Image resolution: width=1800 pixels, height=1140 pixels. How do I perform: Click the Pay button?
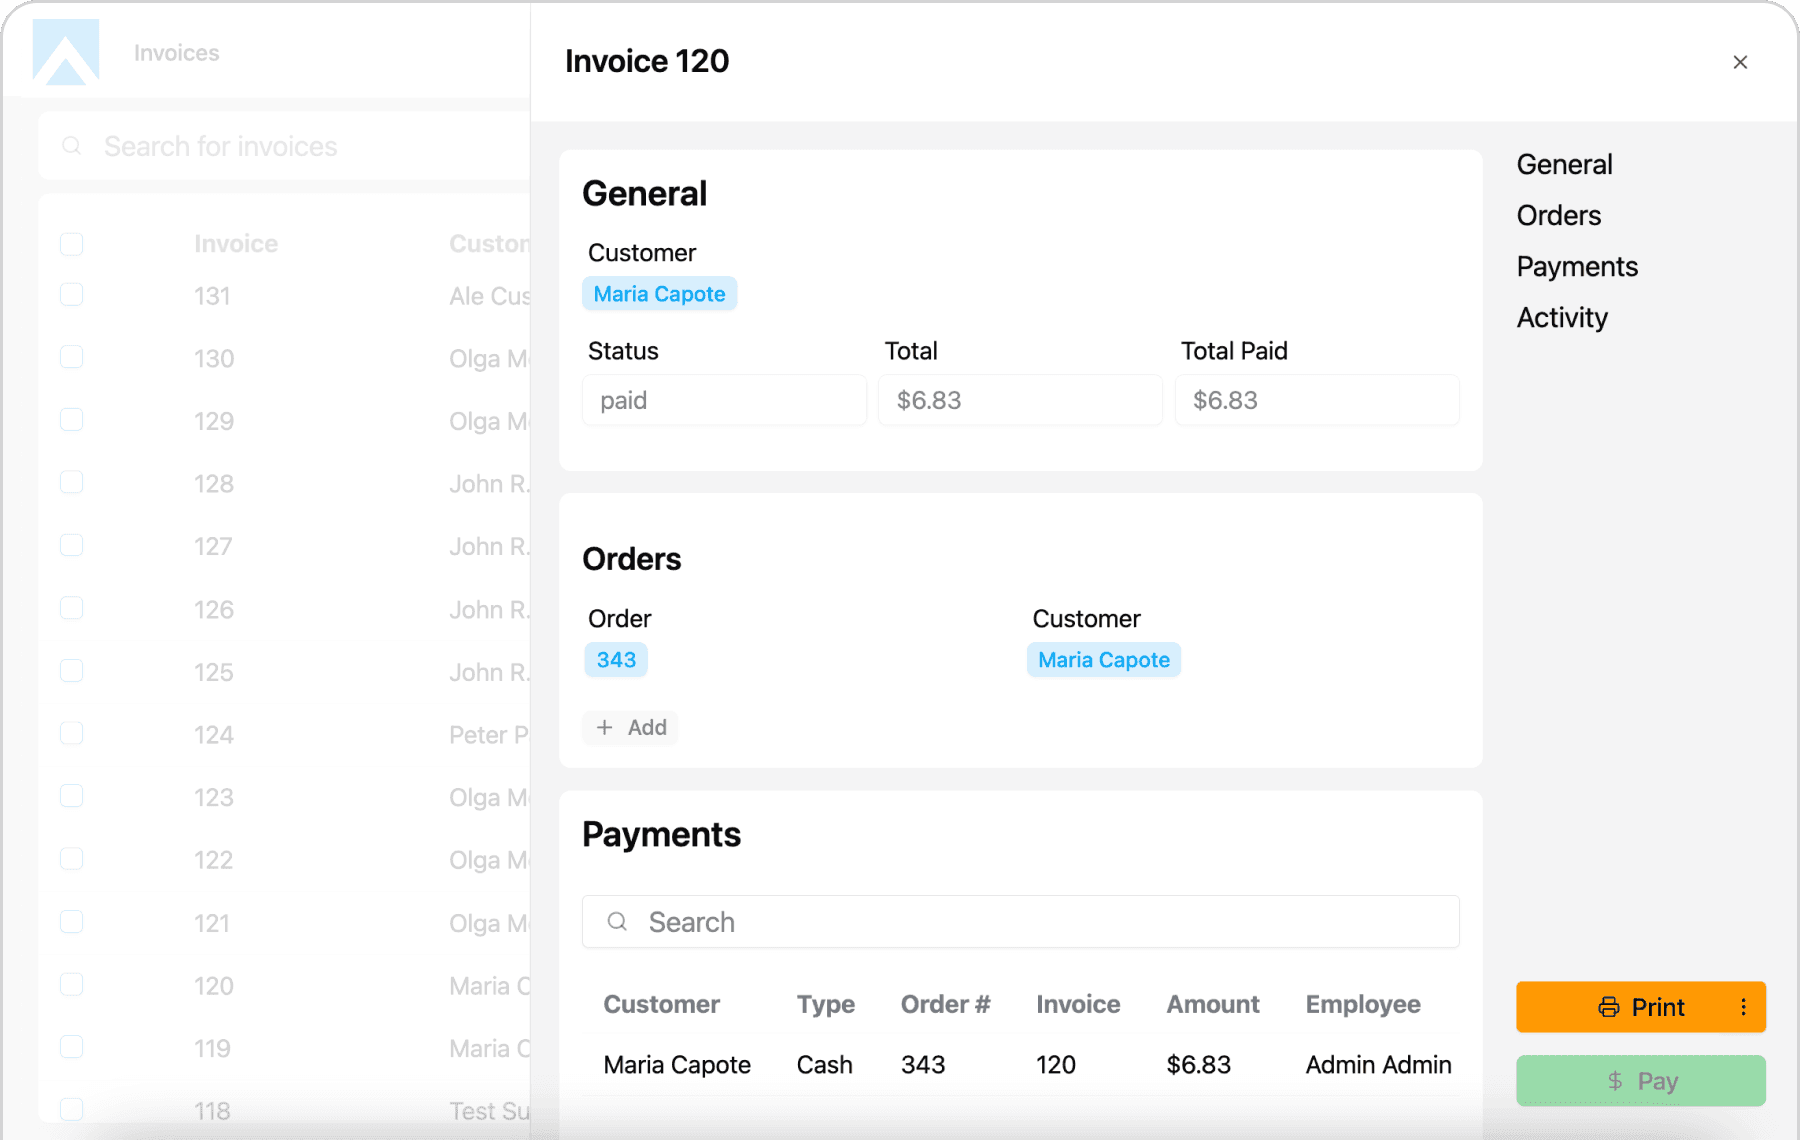tap(1640, 1081)
